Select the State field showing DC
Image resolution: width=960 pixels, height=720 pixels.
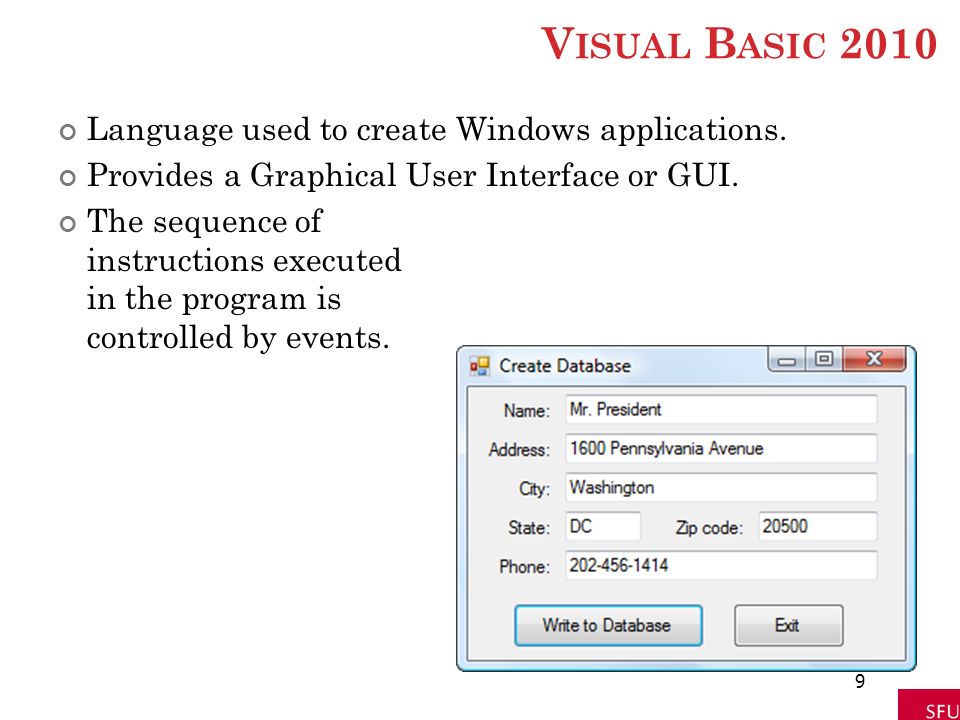click(603, 527)
